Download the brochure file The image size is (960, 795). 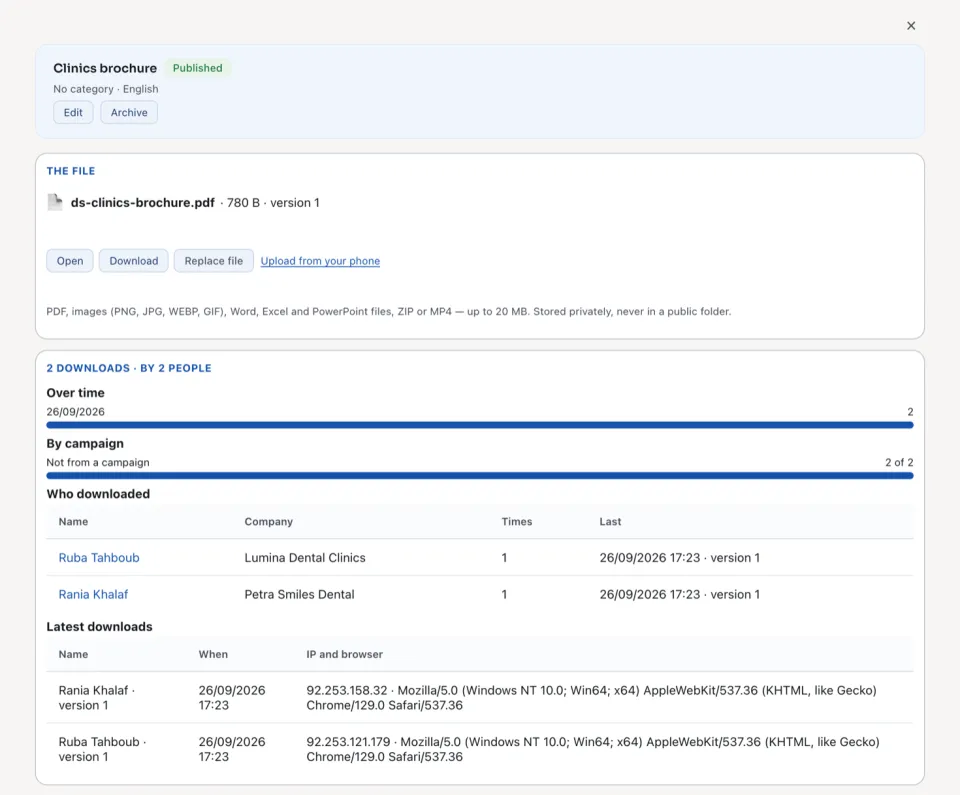click(x=133, y=261)
